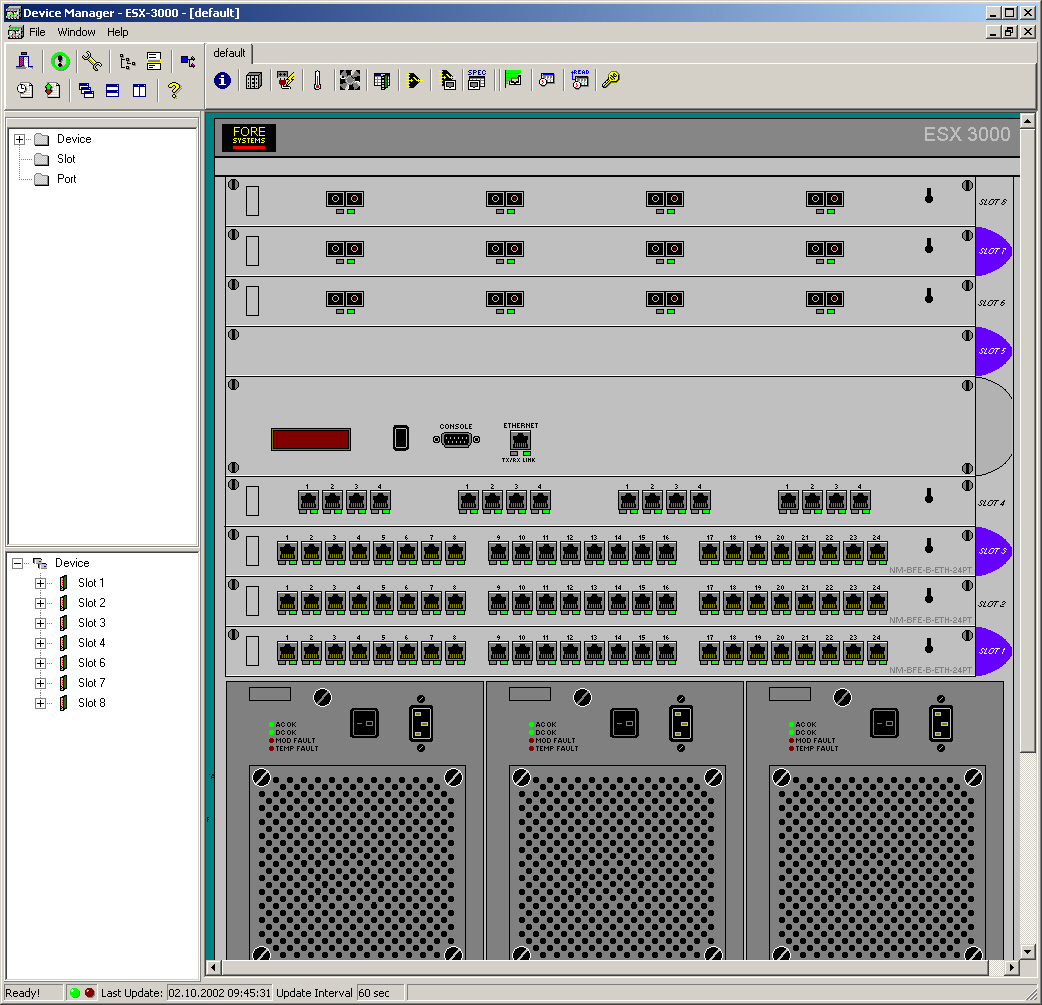1042x1005 pixels.
Task: Click the thermometer temperature icon
Action: tap(317, 81)
